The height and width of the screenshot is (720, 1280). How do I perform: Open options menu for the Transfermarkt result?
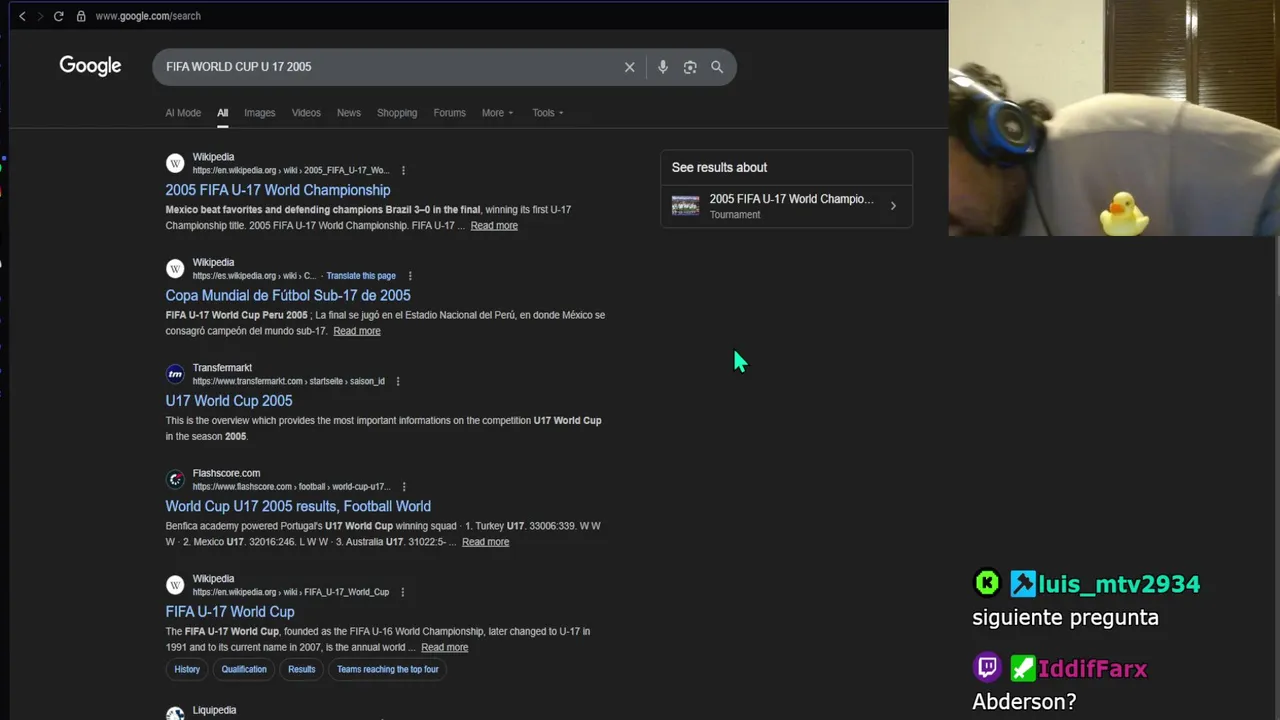click(x=398, y=381)
